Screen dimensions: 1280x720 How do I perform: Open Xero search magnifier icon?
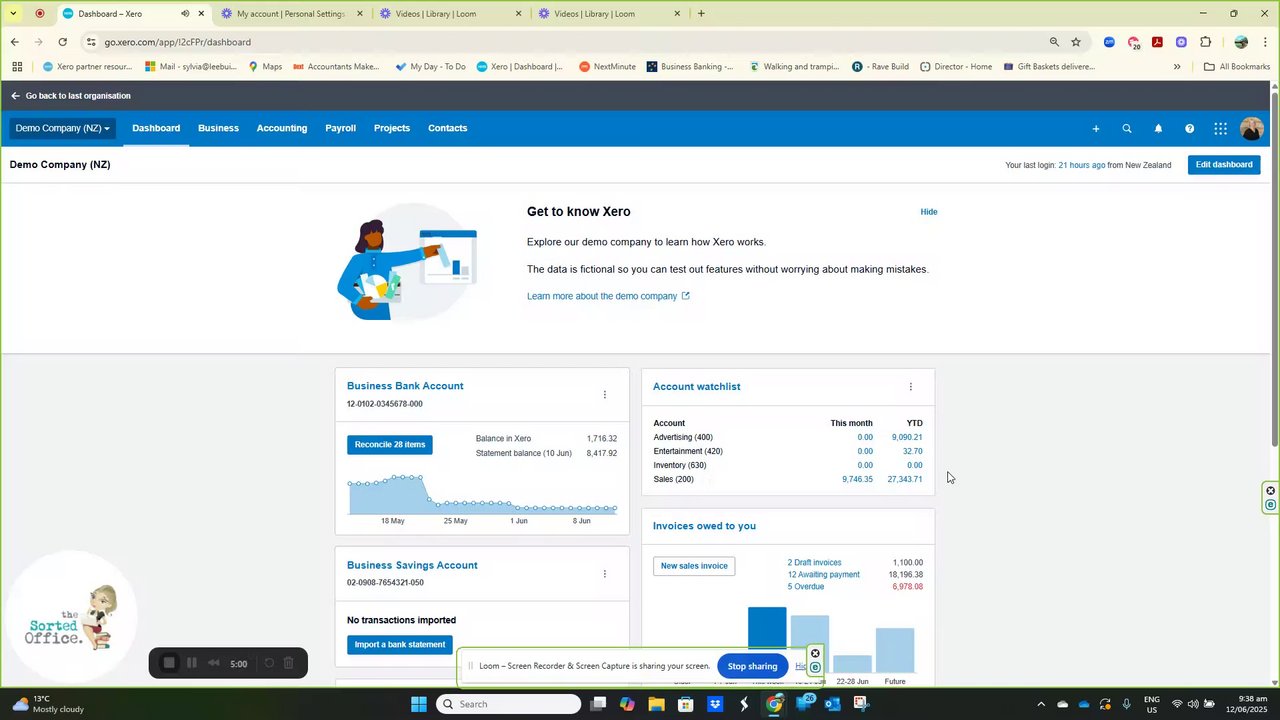[1127, 128]
